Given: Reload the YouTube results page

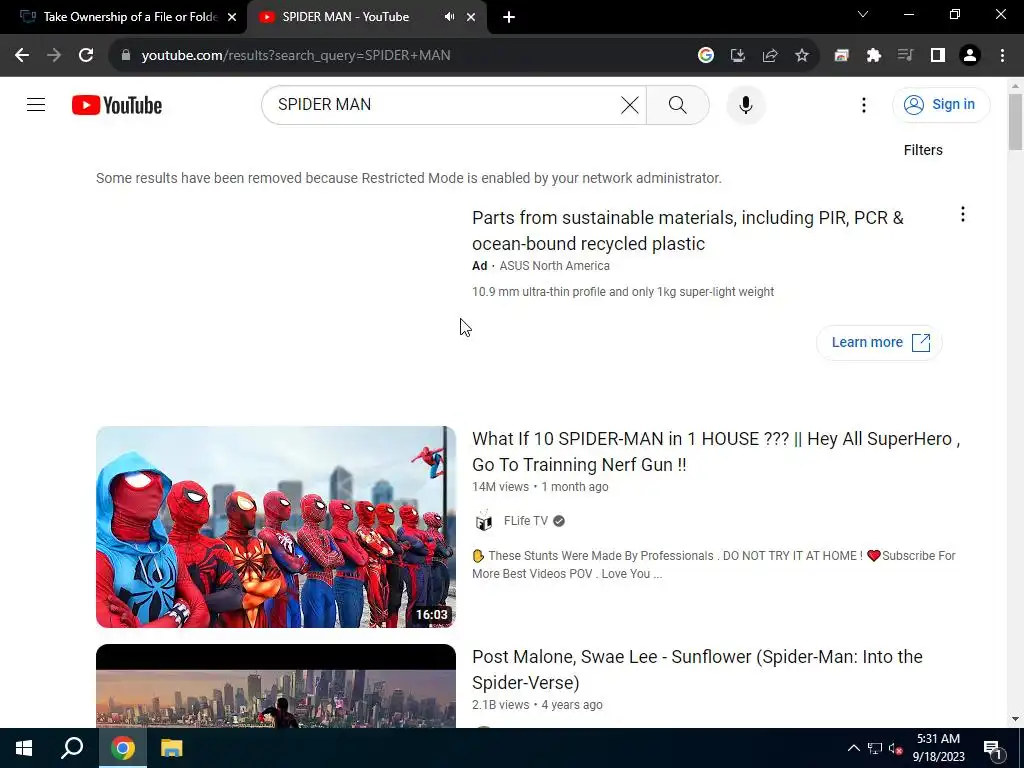Looking at the screenshot, I should [x=86, y=56].
